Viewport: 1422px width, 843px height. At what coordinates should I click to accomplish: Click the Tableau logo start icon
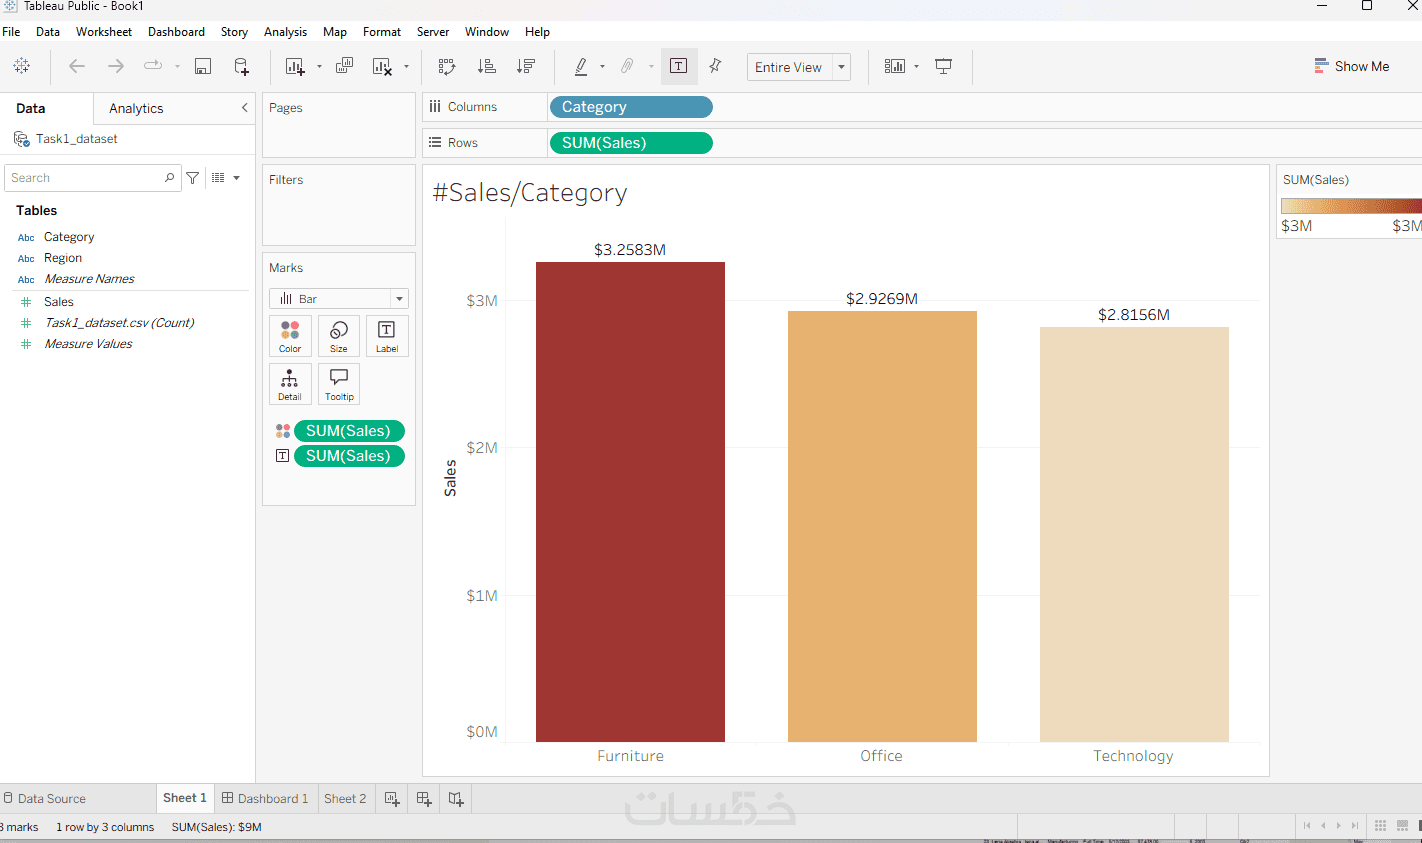pyautogui.click(x=21, y=66)
